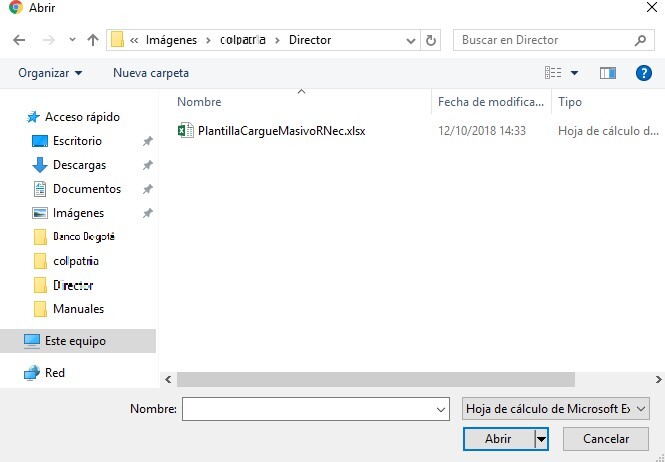Viewport: 665px width, 462px height.
Task: Click the change view icon
Action: pos(553,73)
